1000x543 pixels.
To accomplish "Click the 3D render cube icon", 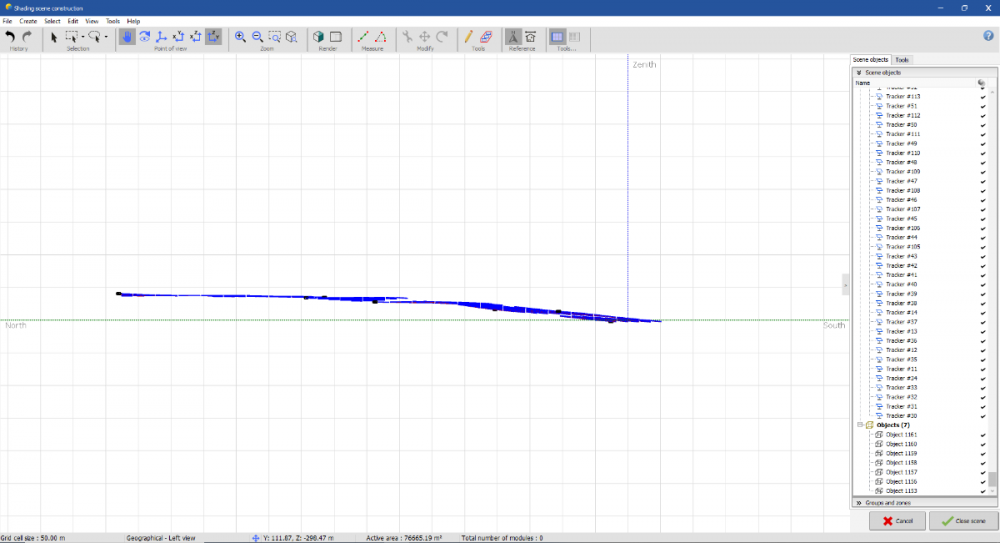I will pyautogui.click(x=319, y=37).
